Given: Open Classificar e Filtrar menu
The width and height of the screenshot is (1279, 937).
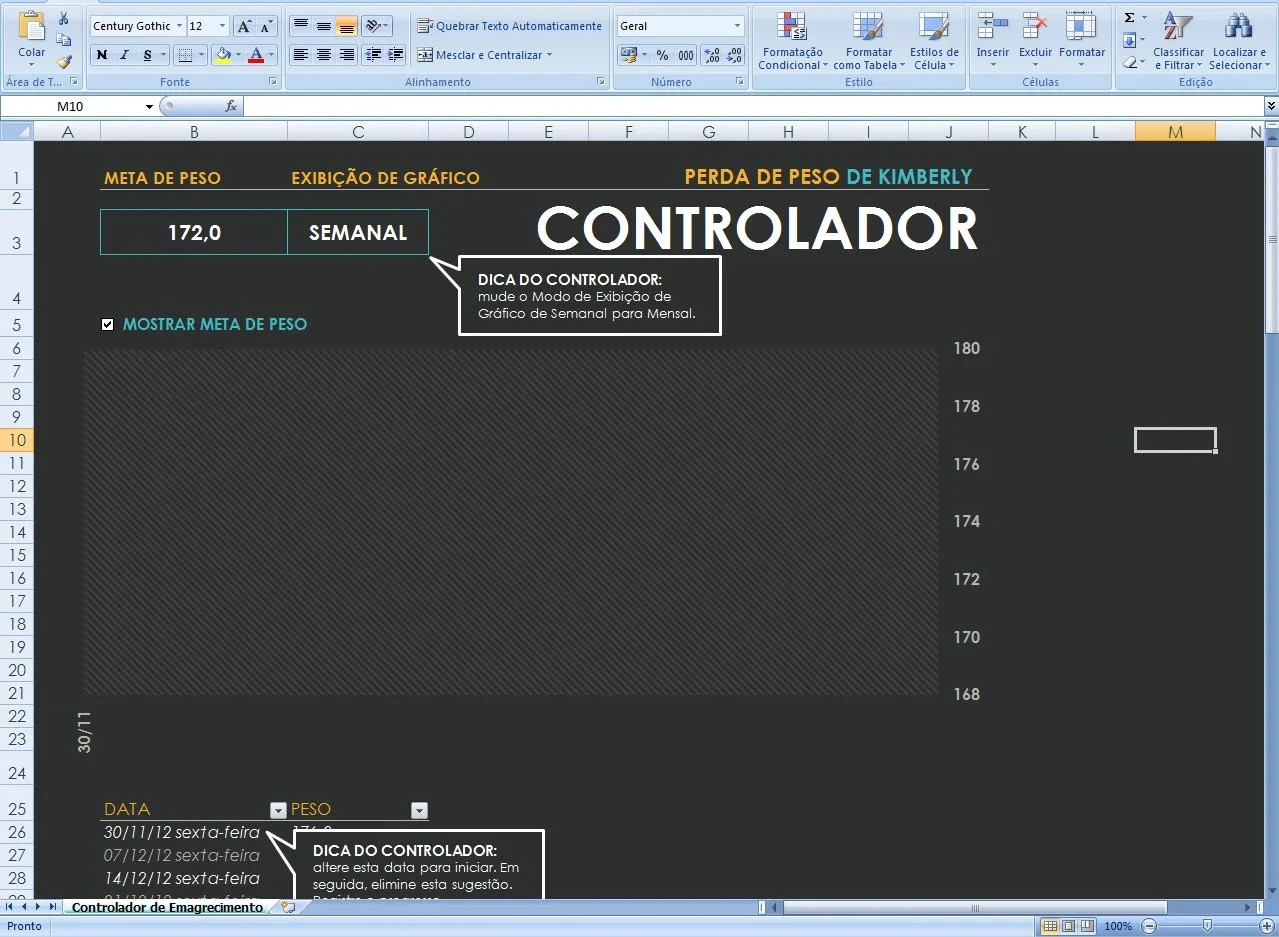Looking at the screenshot, I should point(1178,42).
